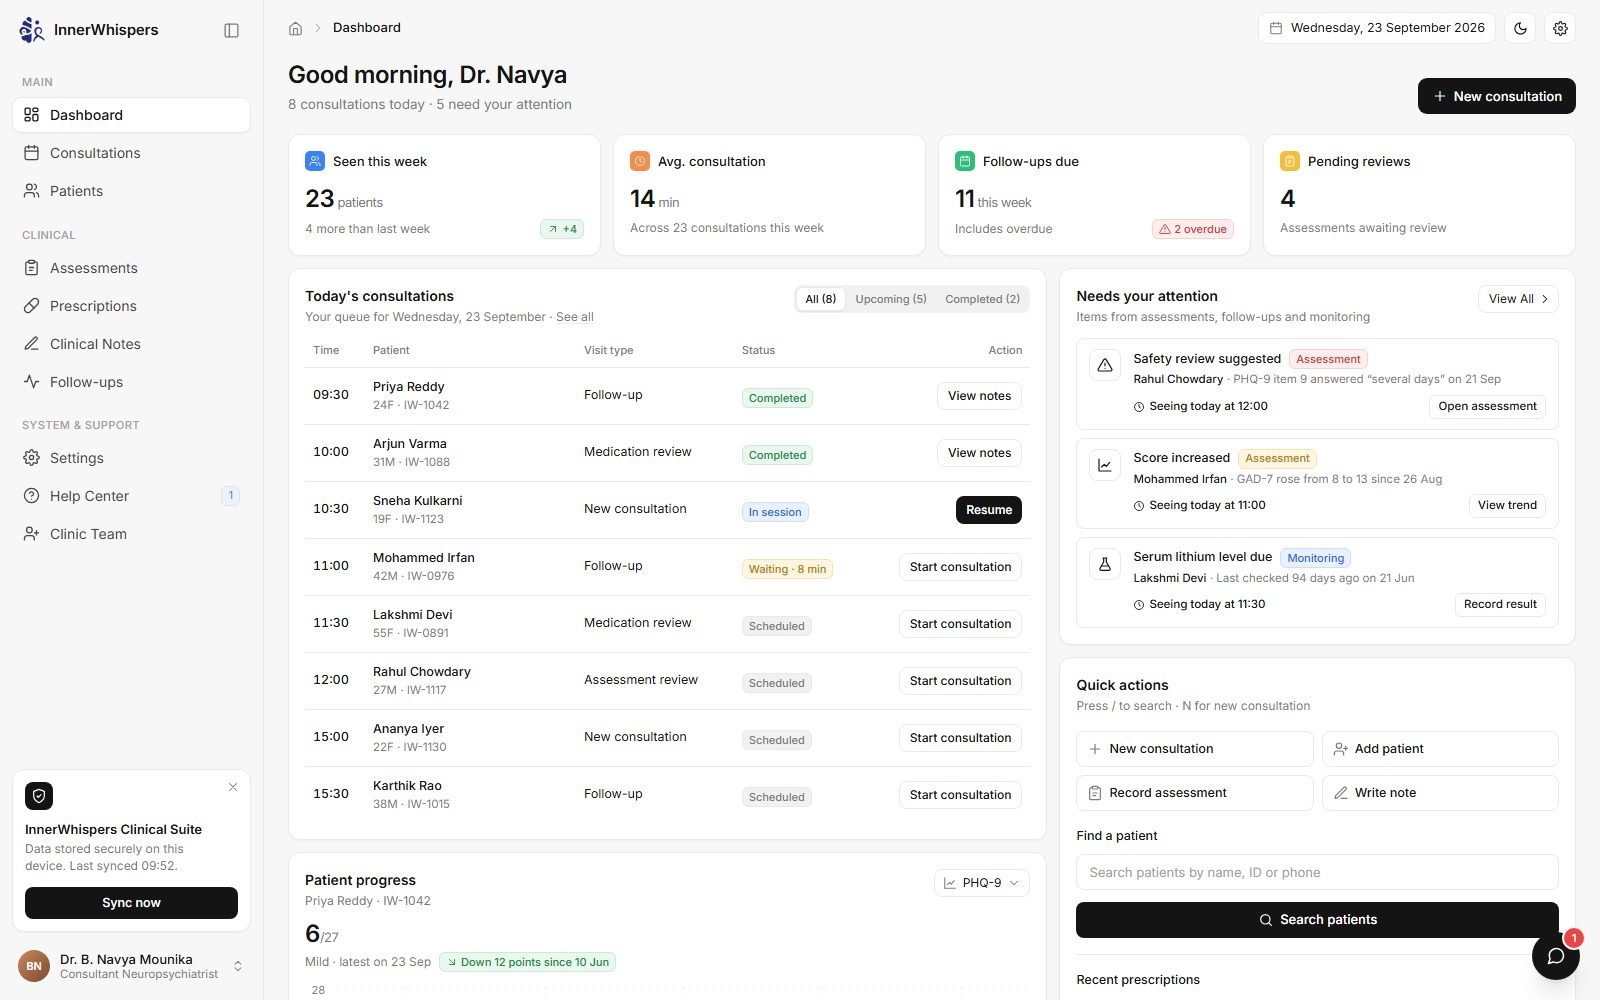This screenshot has width=1600, height=1000.
Task: Switch to the Completed (2) tab
Action: point(982,299)
